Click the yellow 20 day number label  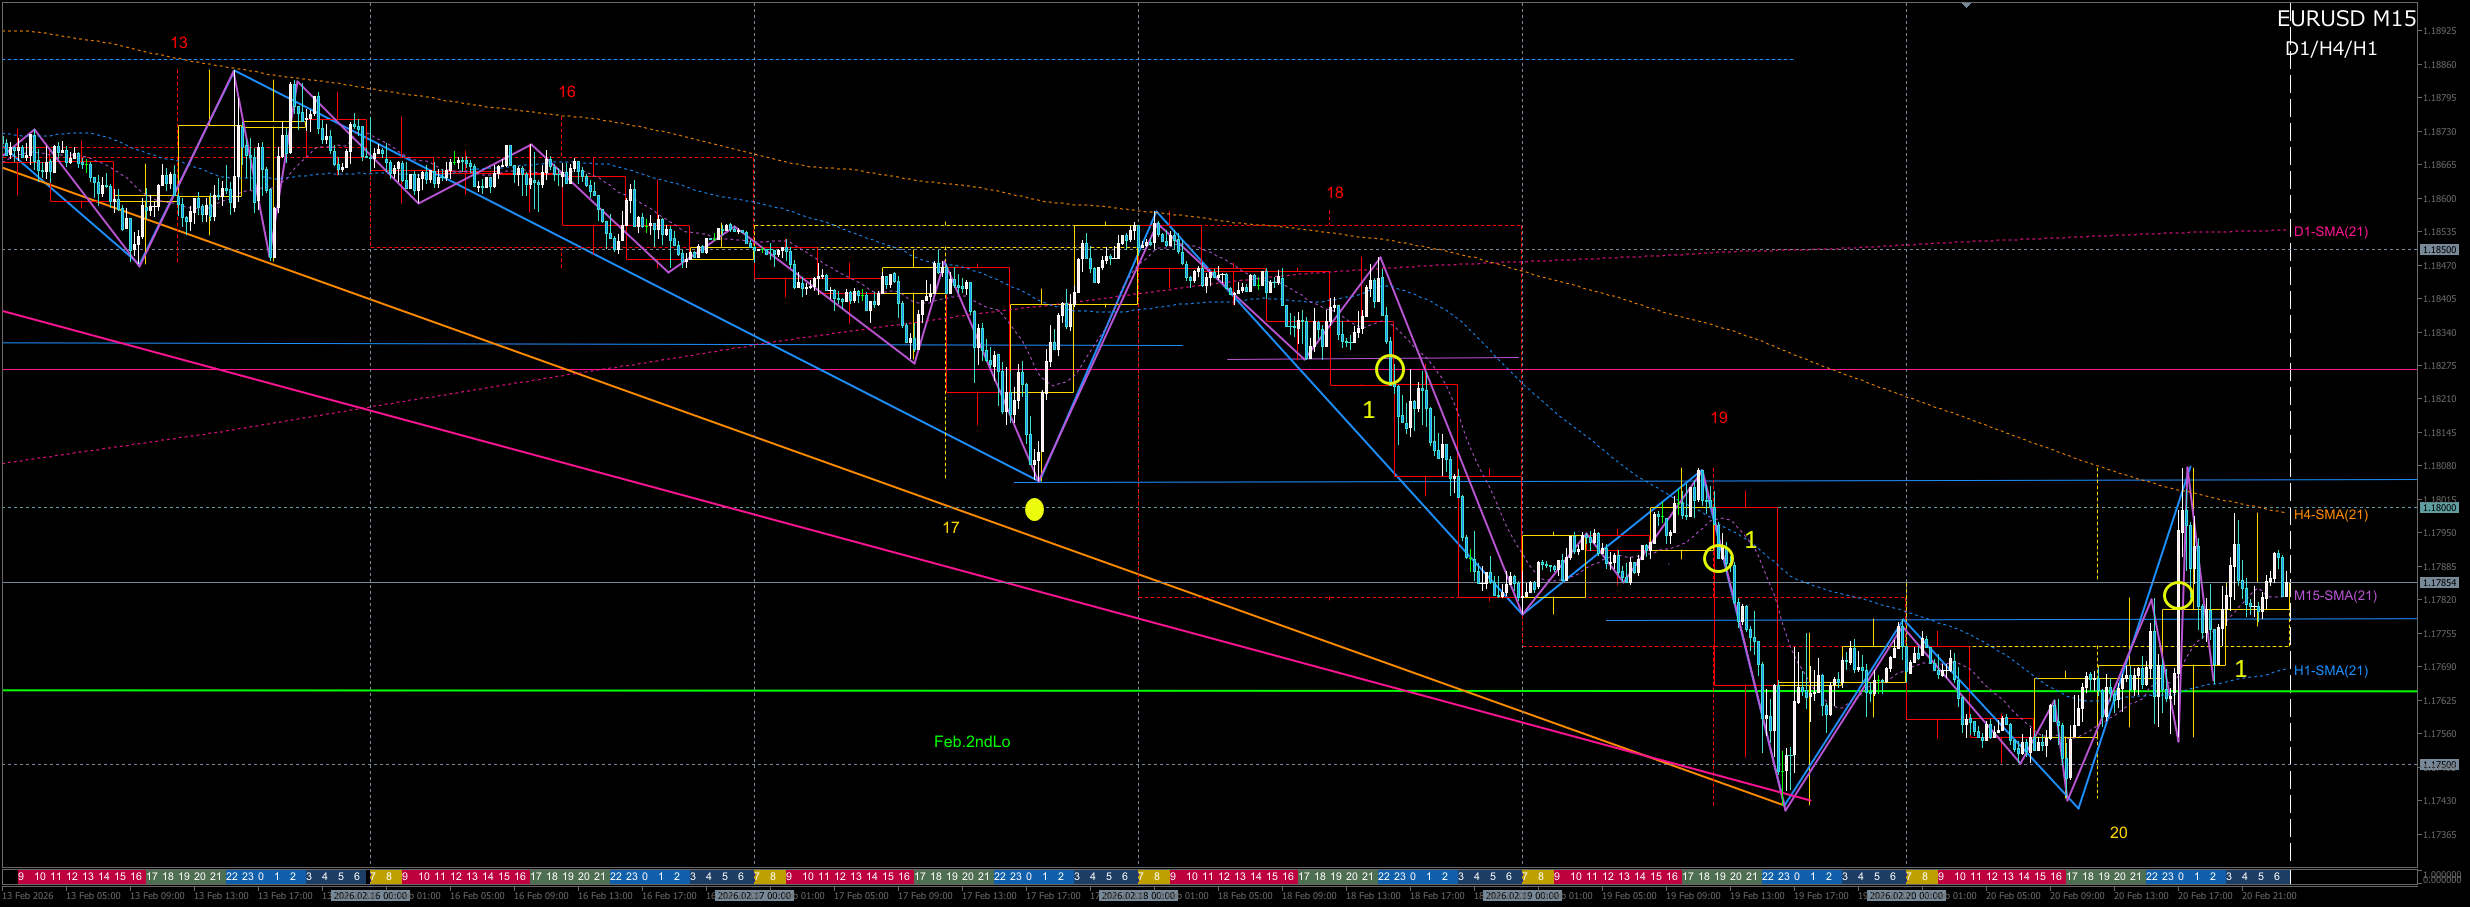coord(2118,833)
